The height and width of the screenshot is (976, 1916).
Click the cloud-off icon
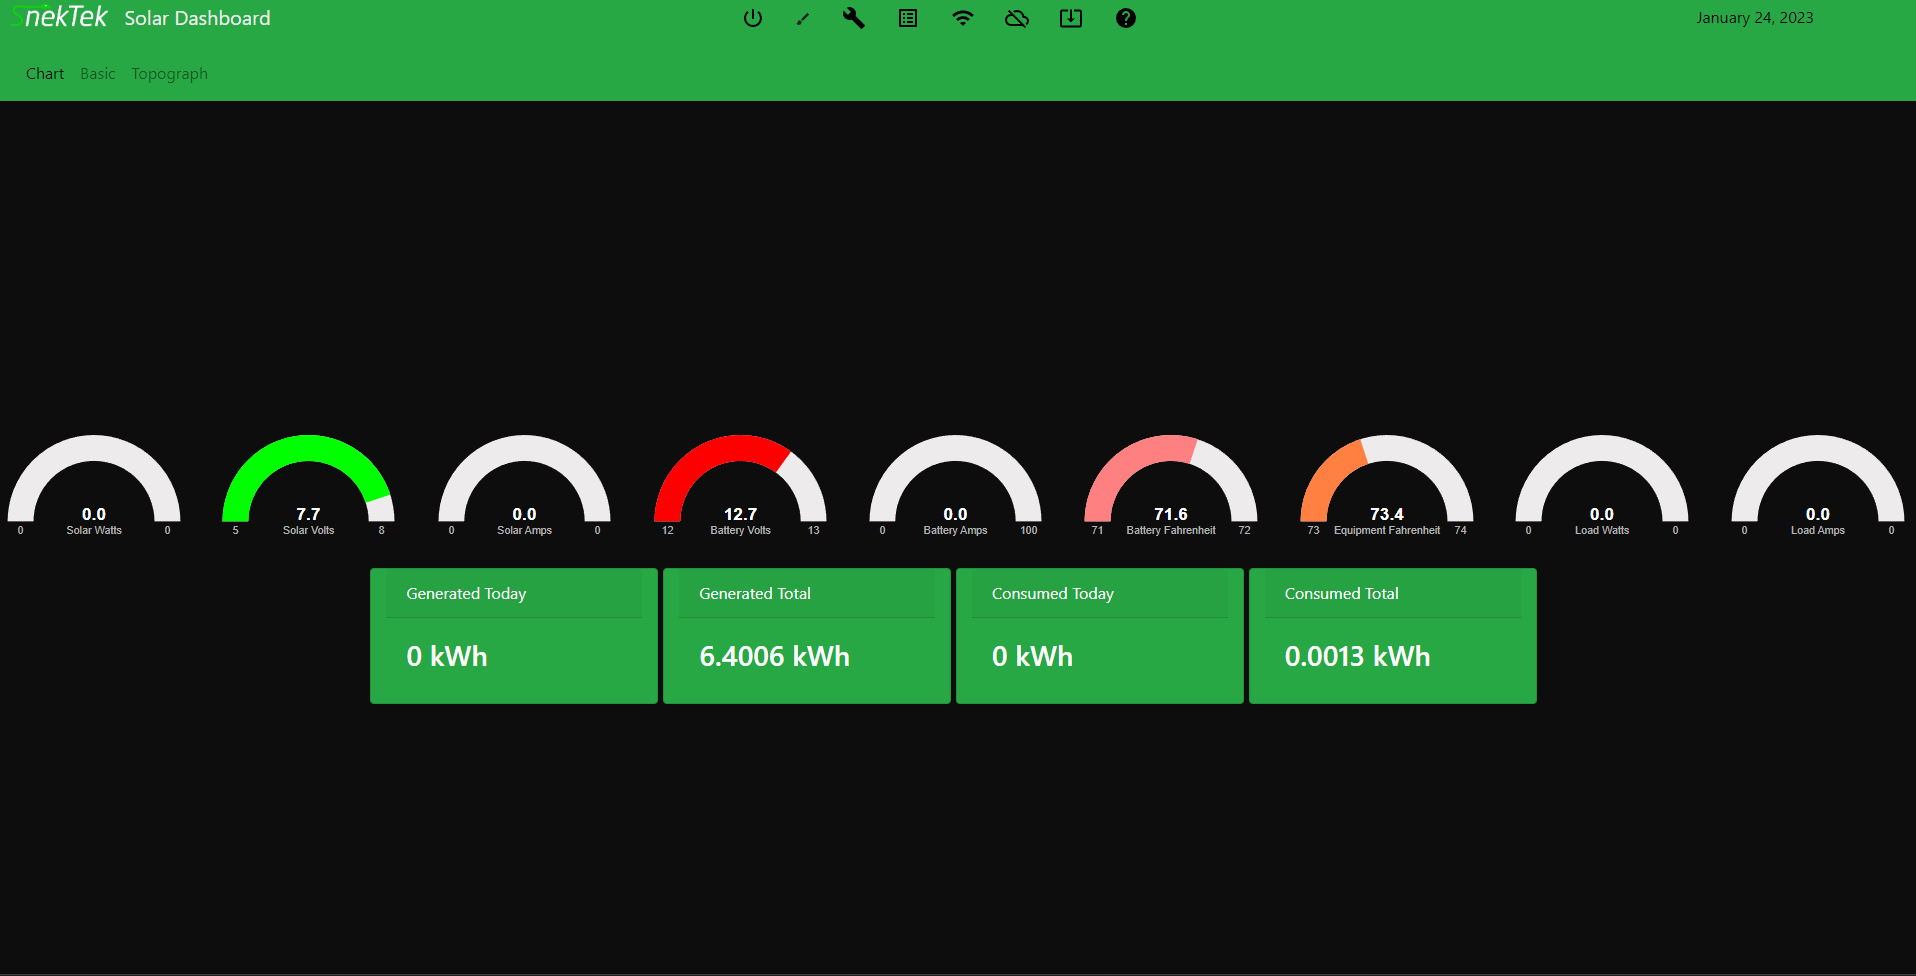point(1017,18)
